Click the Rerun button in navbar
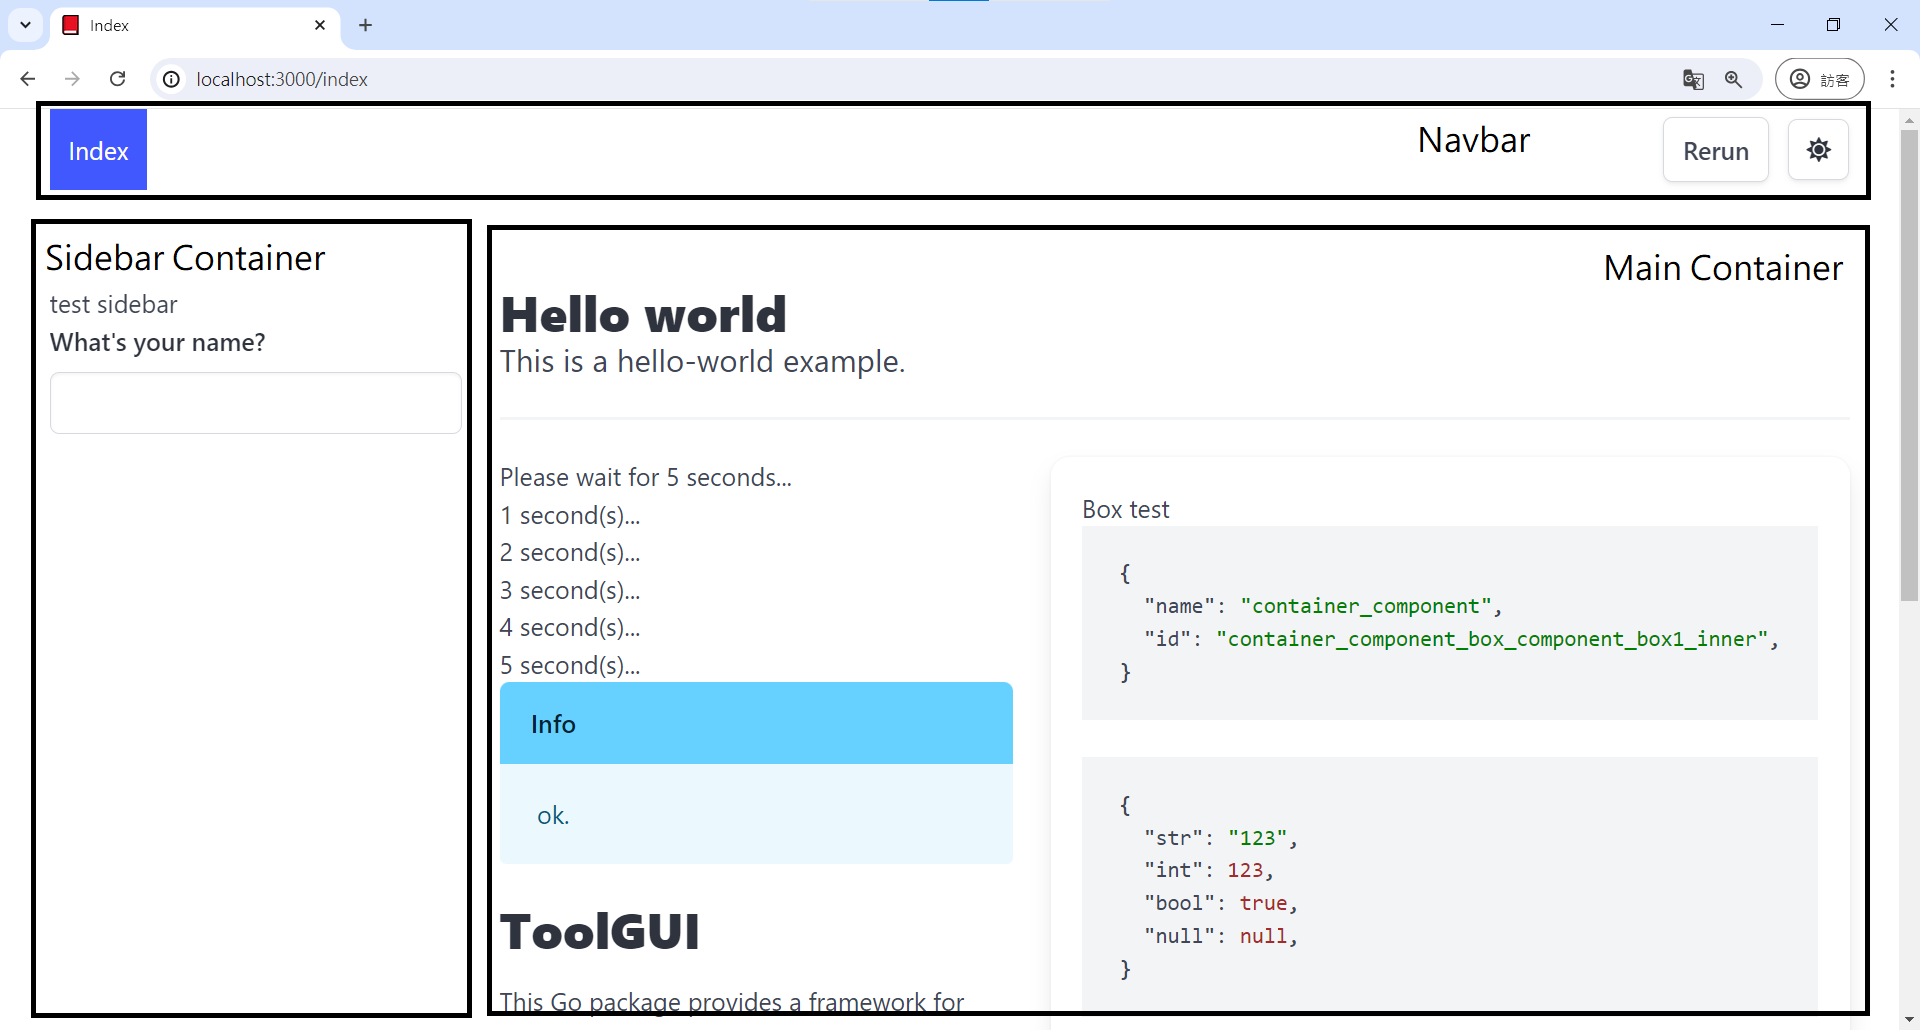 (x=1716, y=150)
